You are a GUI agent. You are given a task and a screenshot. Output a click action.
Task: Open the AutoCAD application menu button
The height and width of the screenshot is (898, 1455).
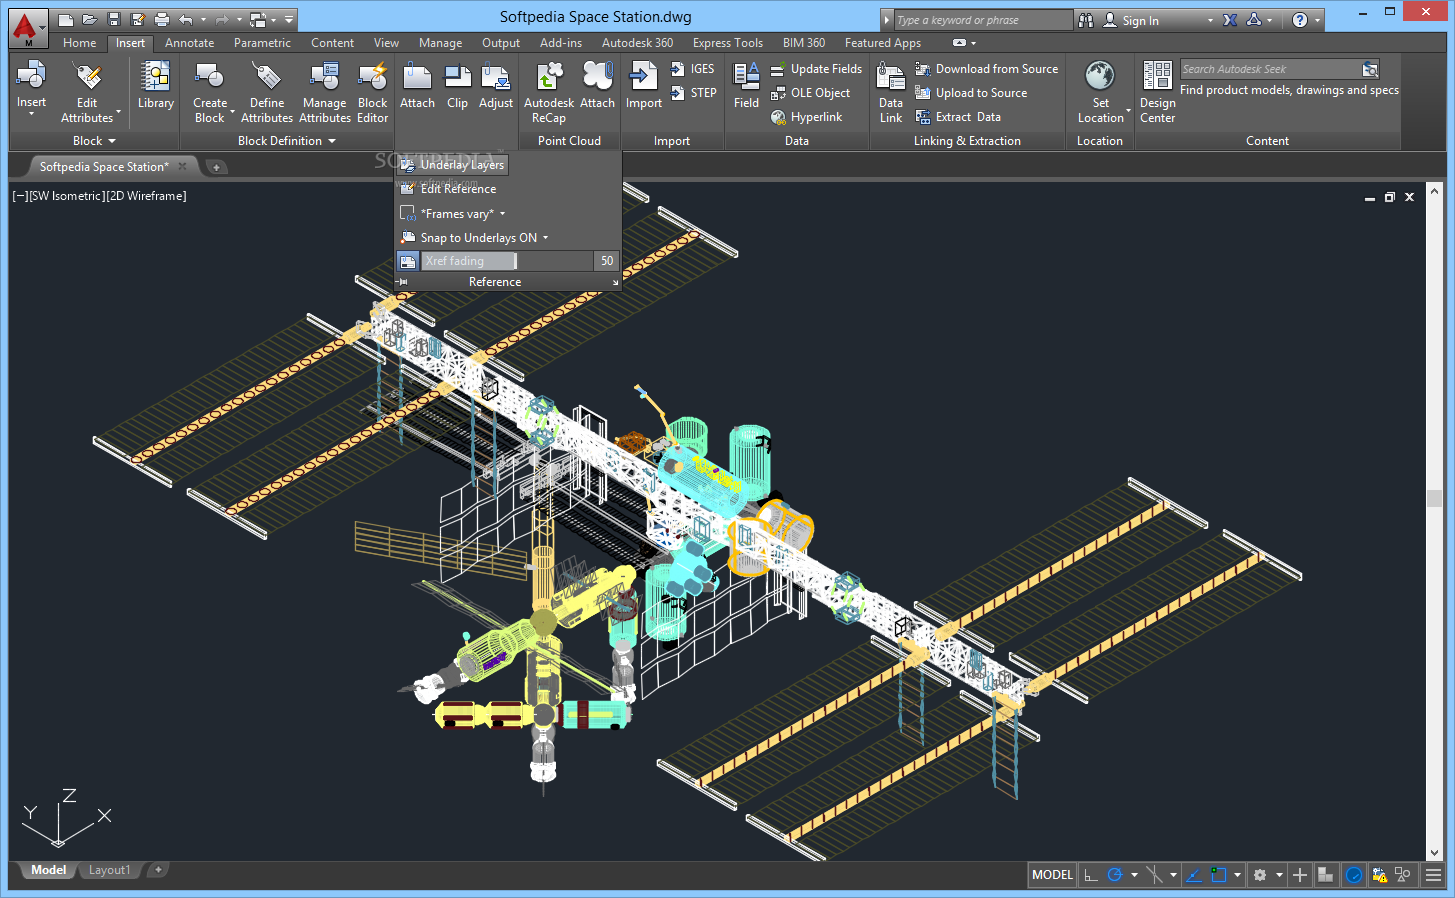coord(28,27)
